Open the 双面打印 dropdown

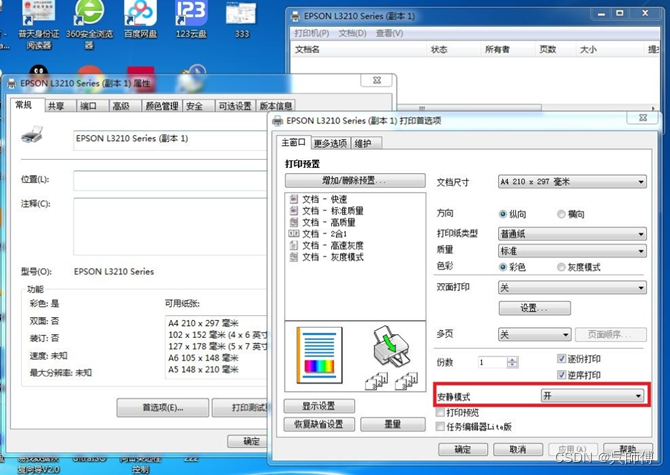[572, 287]
